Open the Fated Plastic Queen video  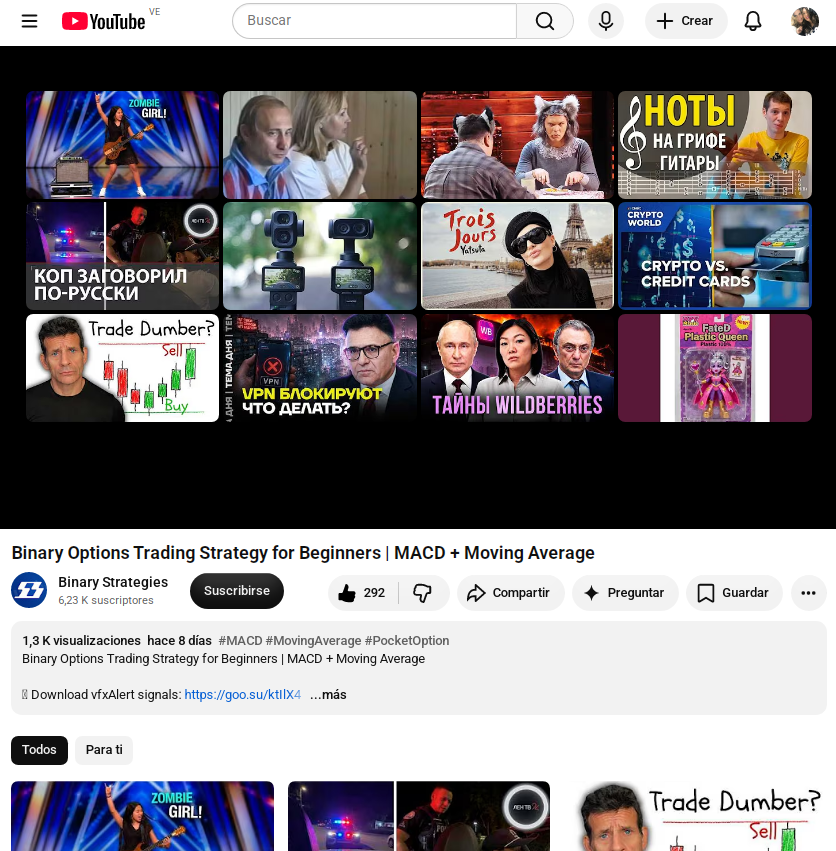click(715, 368)
